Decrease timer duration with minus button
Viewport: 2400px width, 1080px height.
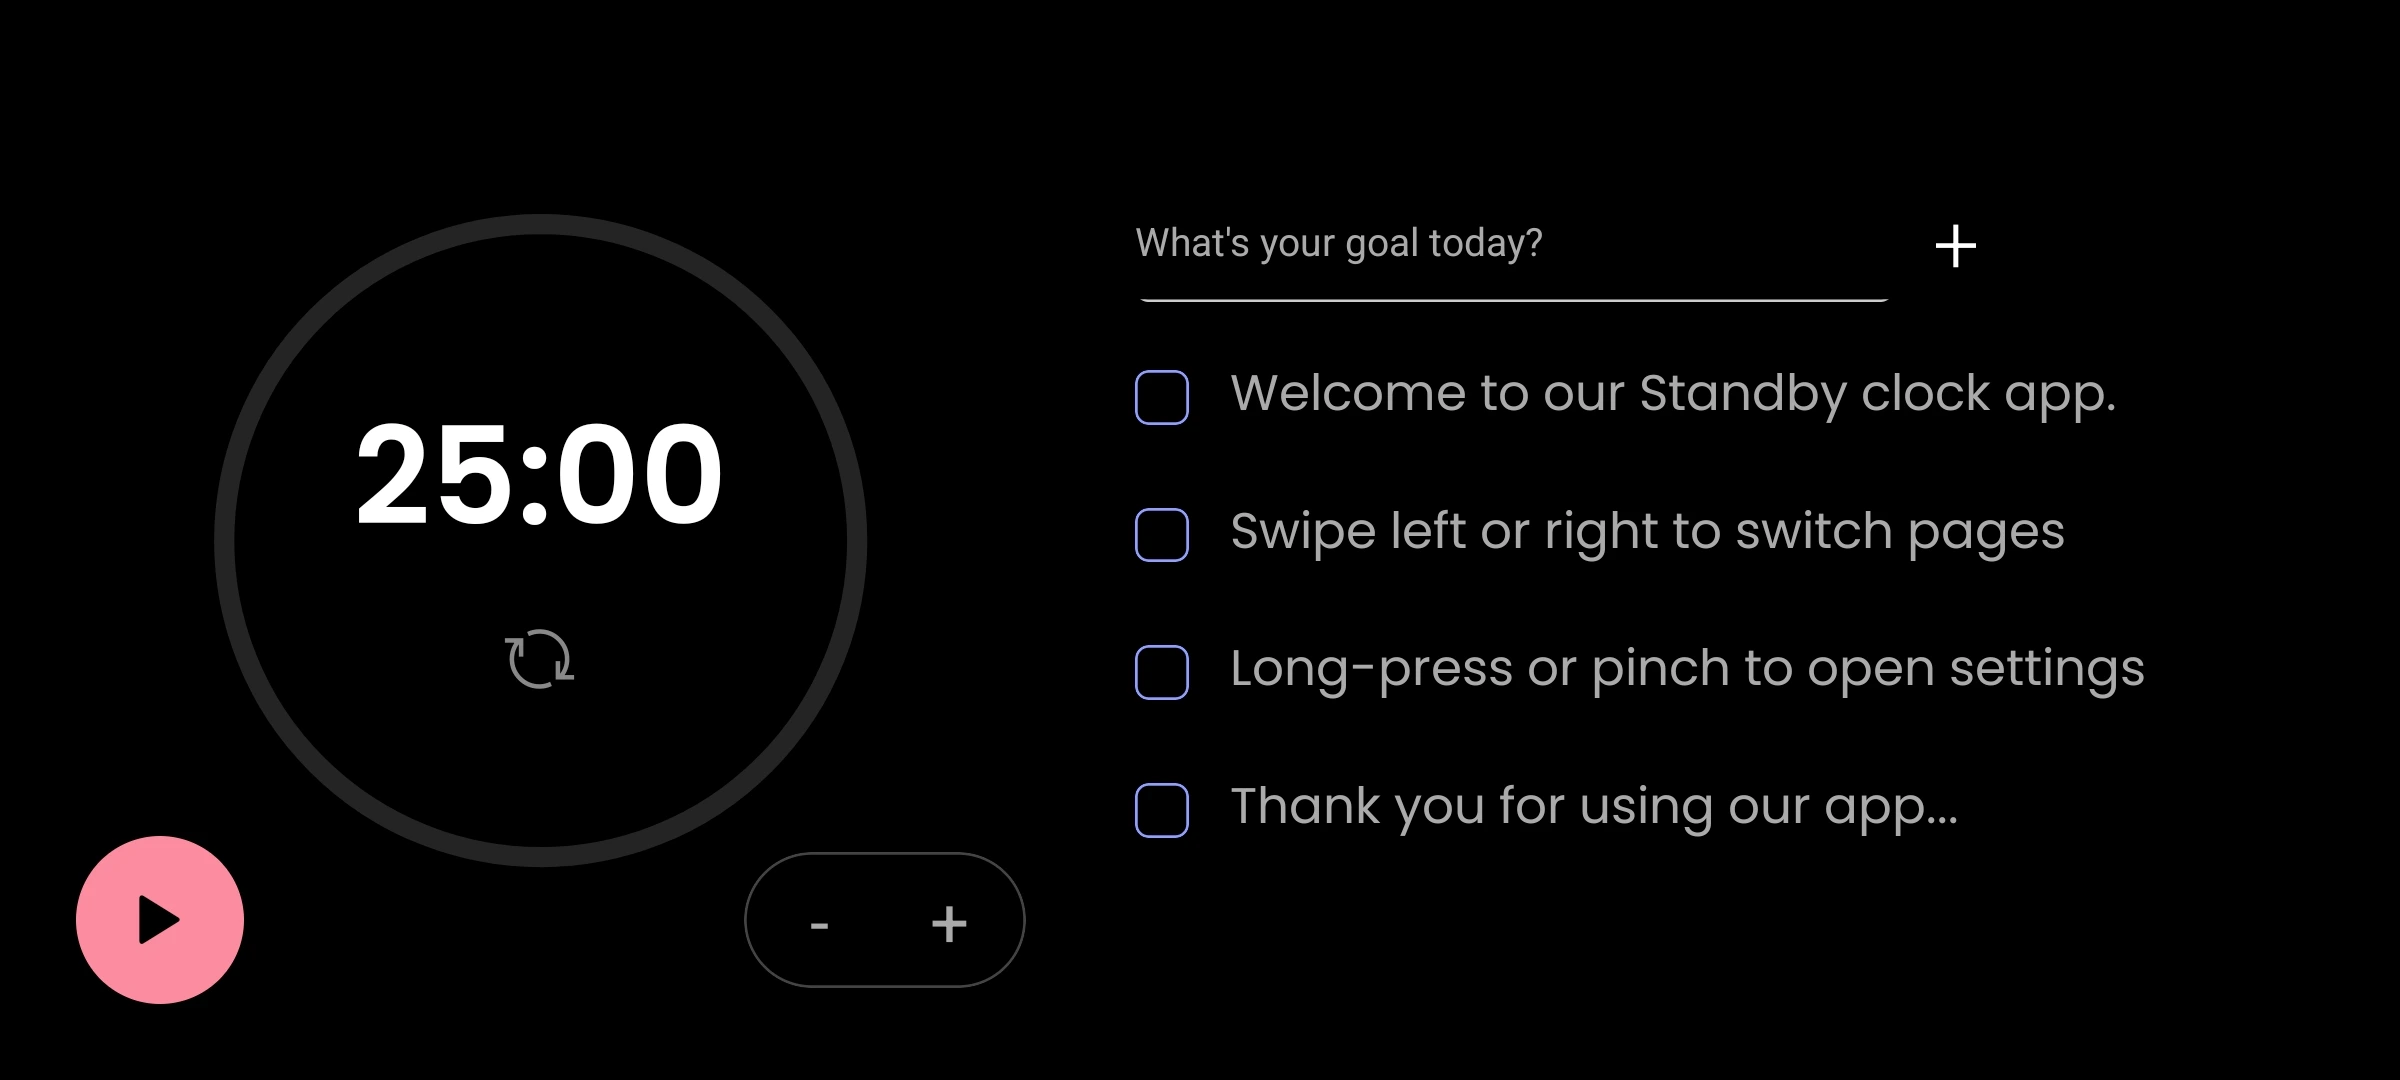tap(819, 924)
